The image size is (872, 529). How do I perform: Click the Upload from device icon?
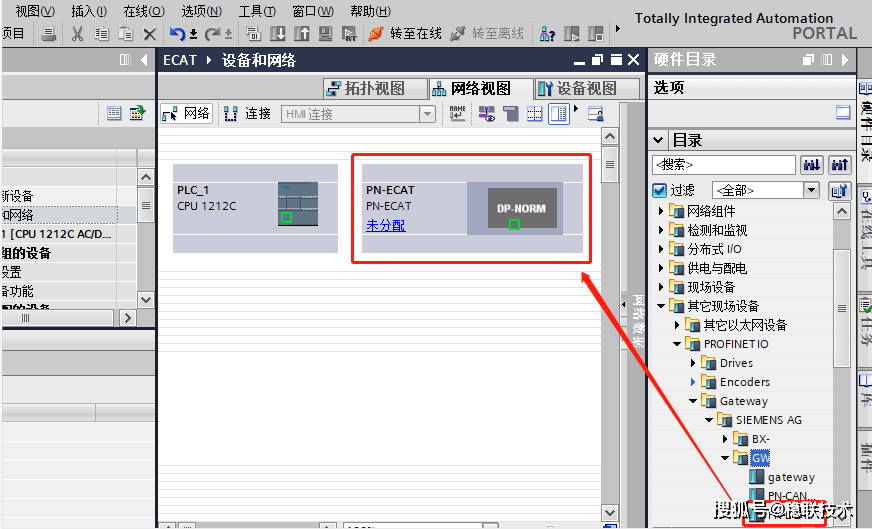(x=301, y=34)
